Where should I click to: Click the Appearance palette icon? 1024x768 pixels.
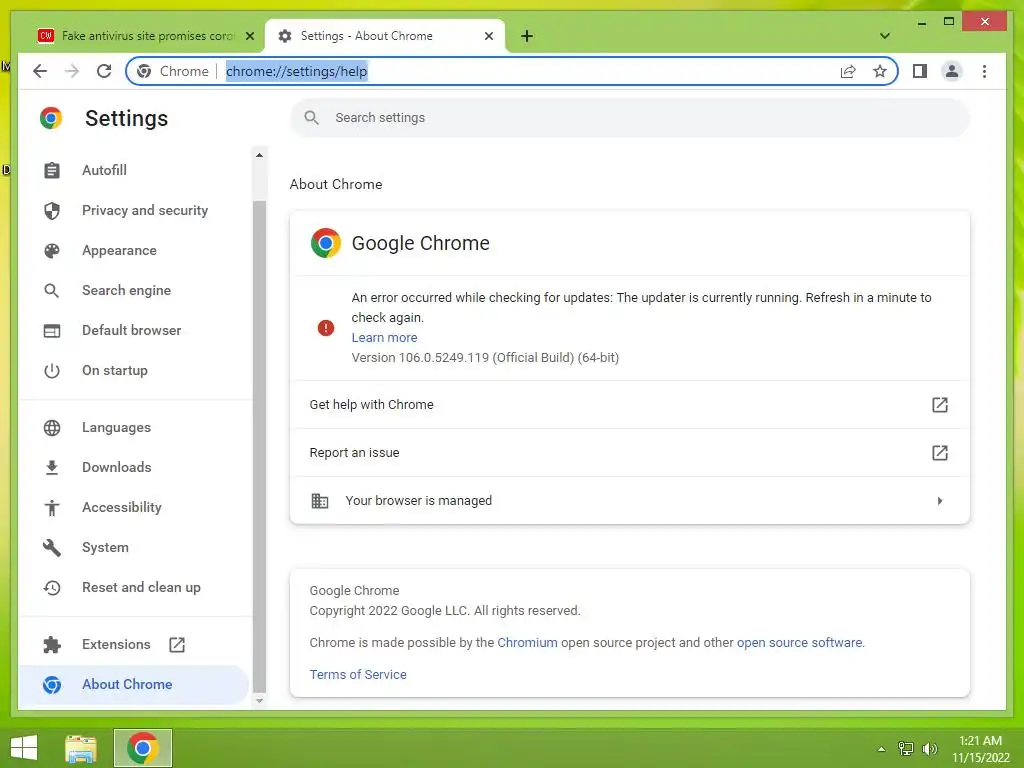(52, 251)
